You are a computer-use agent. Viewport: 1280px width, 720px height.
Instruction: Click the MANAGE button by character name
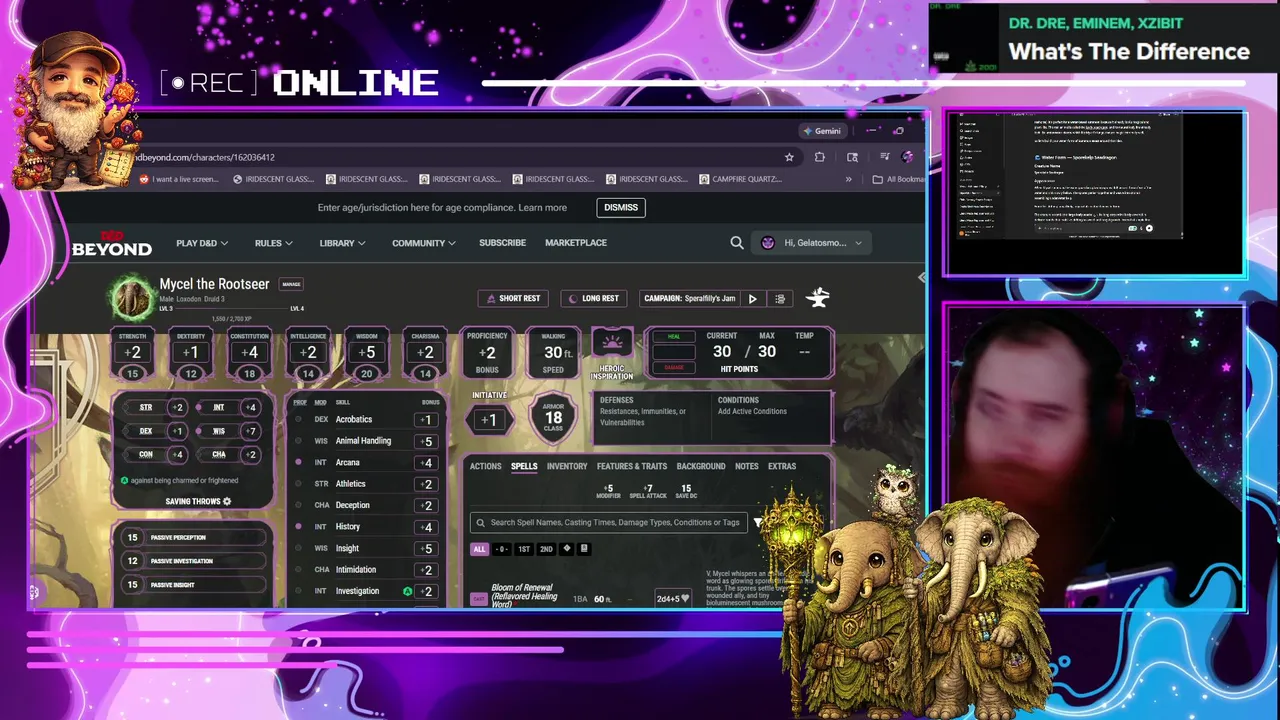coord(291,284)
